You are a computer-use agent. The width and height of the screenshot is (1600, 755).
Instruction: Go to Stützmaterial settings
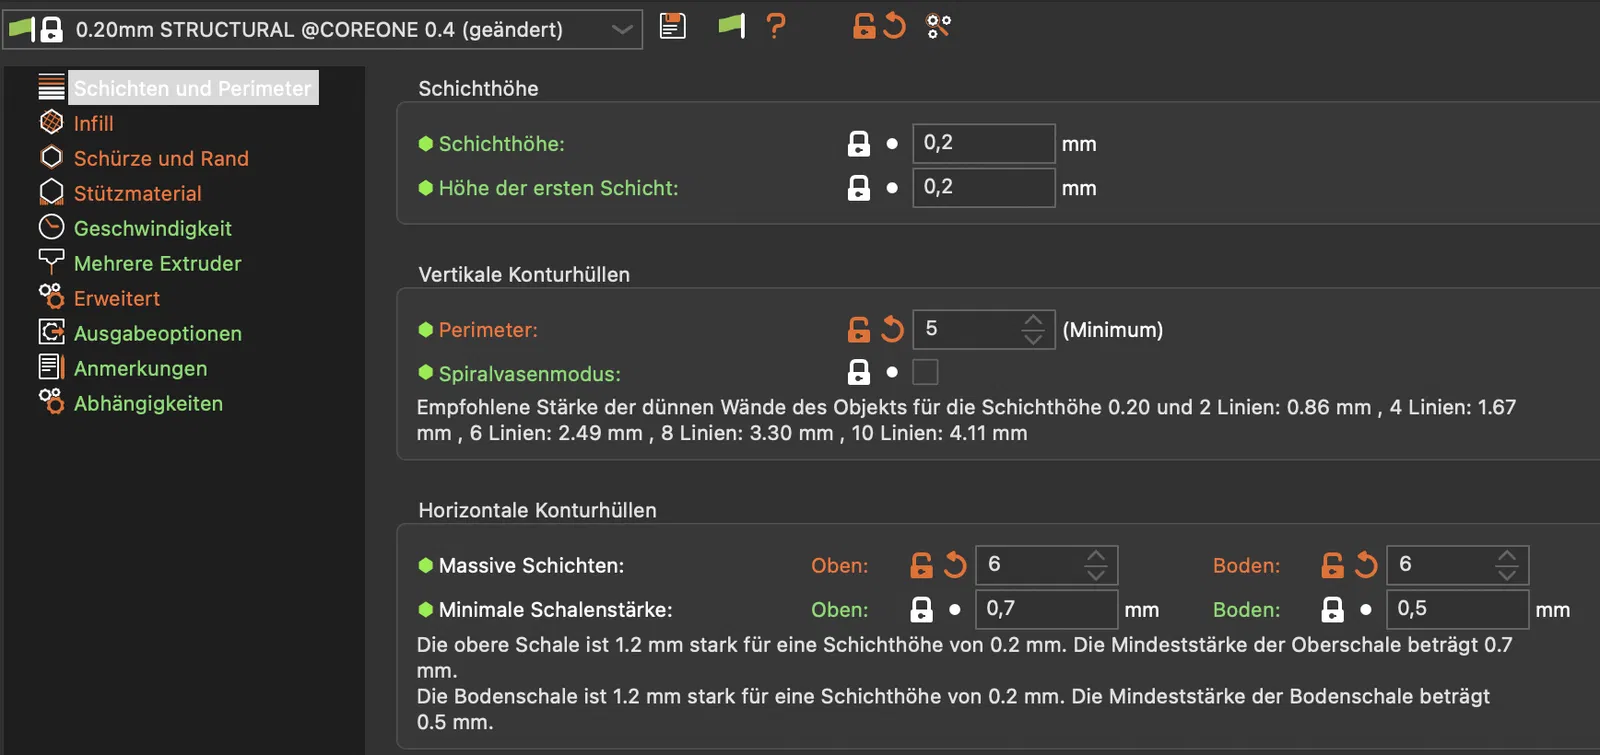pos(137,193)
